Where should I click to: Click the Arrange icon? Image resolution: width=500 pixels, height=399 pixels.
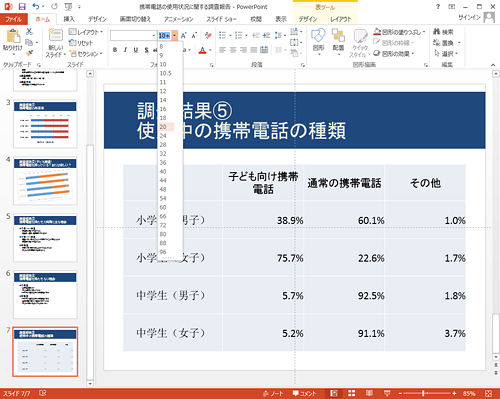pyautogui.click(x=338, y=35)
